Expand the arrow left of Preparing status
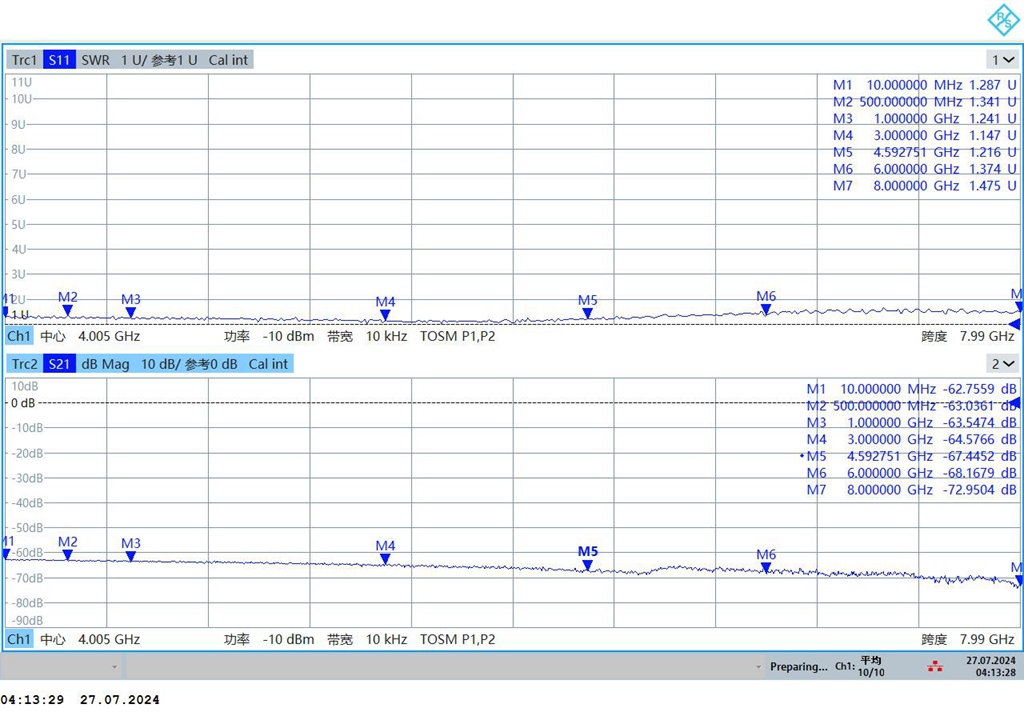The height and width of the screenshot is (720, 1024). point(760,667)
